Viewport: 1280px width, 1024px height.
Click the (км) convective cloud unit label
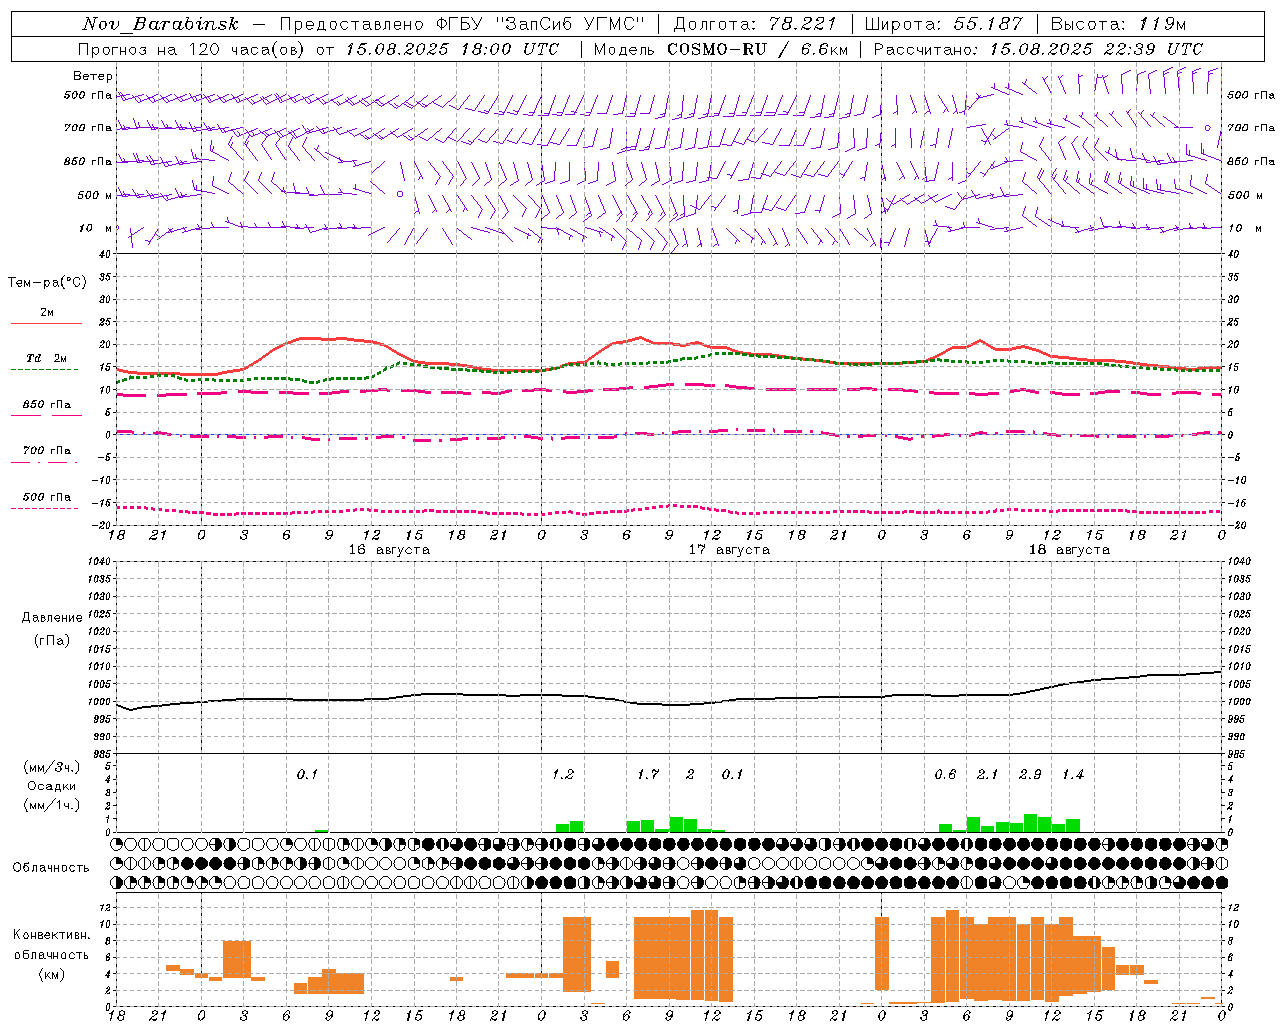tap(51, 974)
